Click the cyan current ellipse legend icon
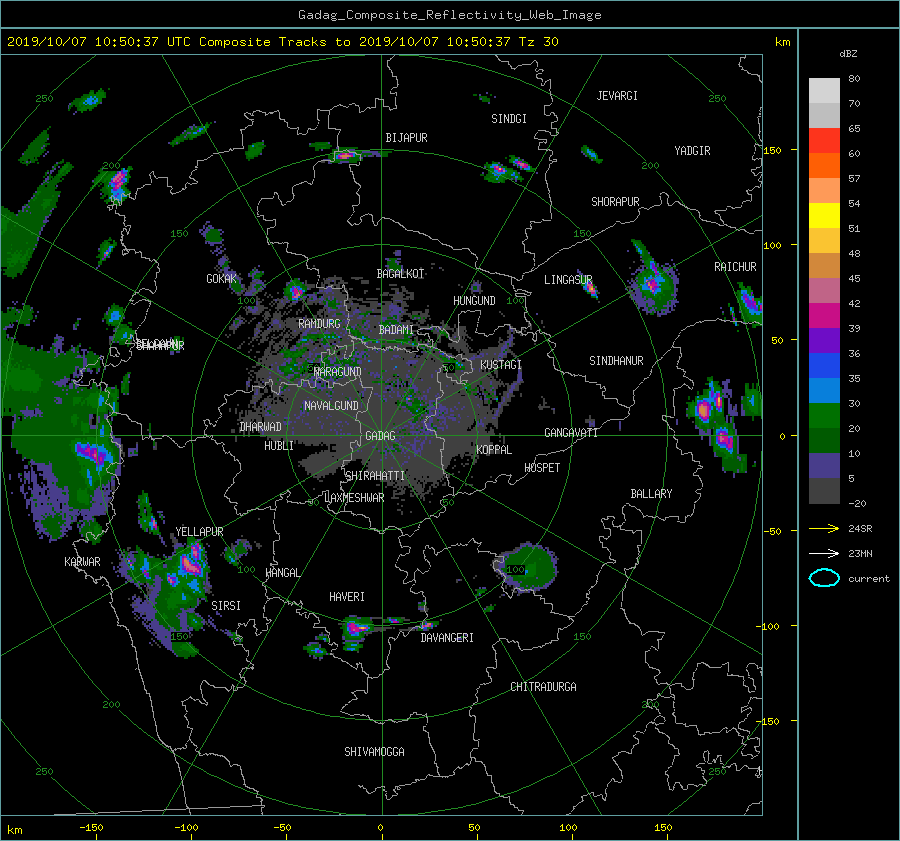The height and width of the screenshot is (841, 900). point(824,578)
